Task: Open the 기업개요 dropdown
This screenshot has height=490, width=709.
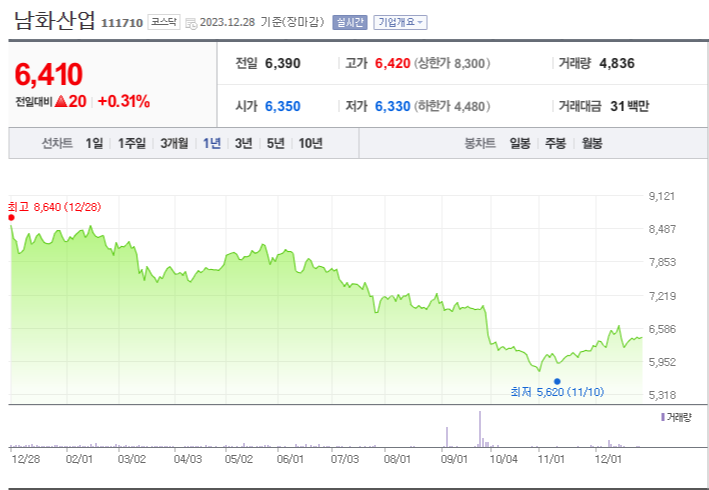Action: point(400,22)
